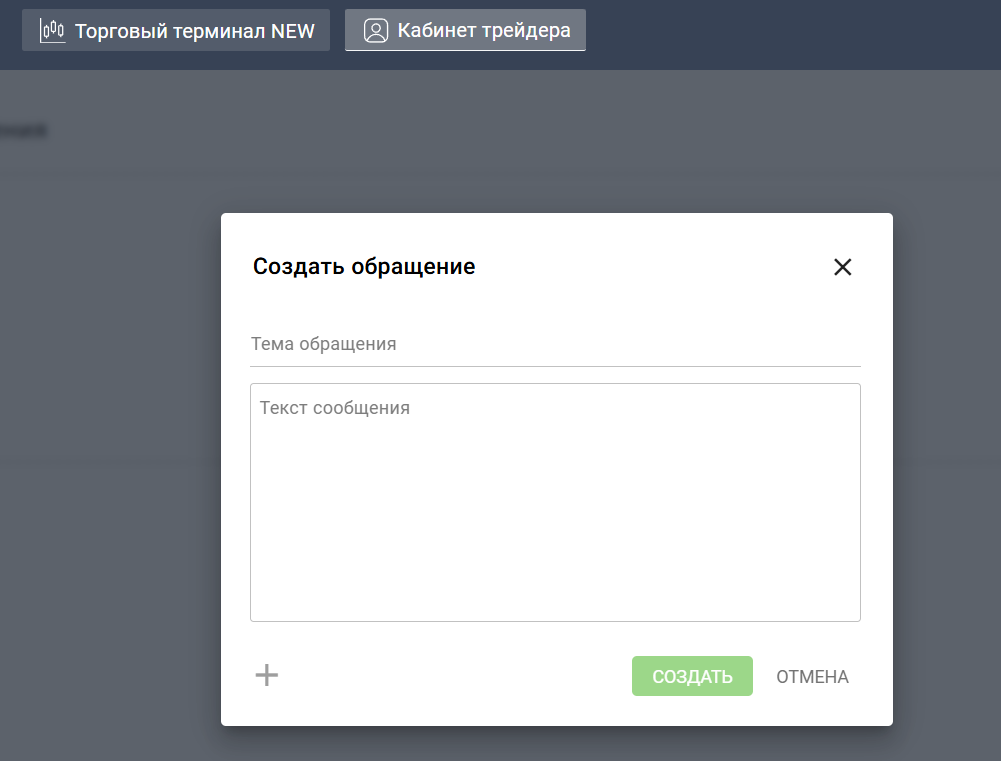Viewport: 1001px width, 761px height.
Task: Click the Тема обращения placeholder text
Action: [323, 344]
